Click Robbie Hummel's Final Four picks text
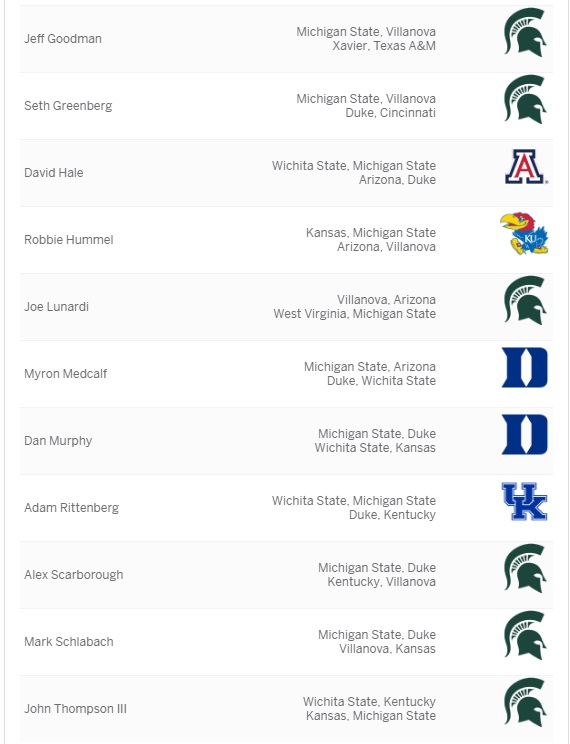Screen dimensions: 570x744 point(371,240)
